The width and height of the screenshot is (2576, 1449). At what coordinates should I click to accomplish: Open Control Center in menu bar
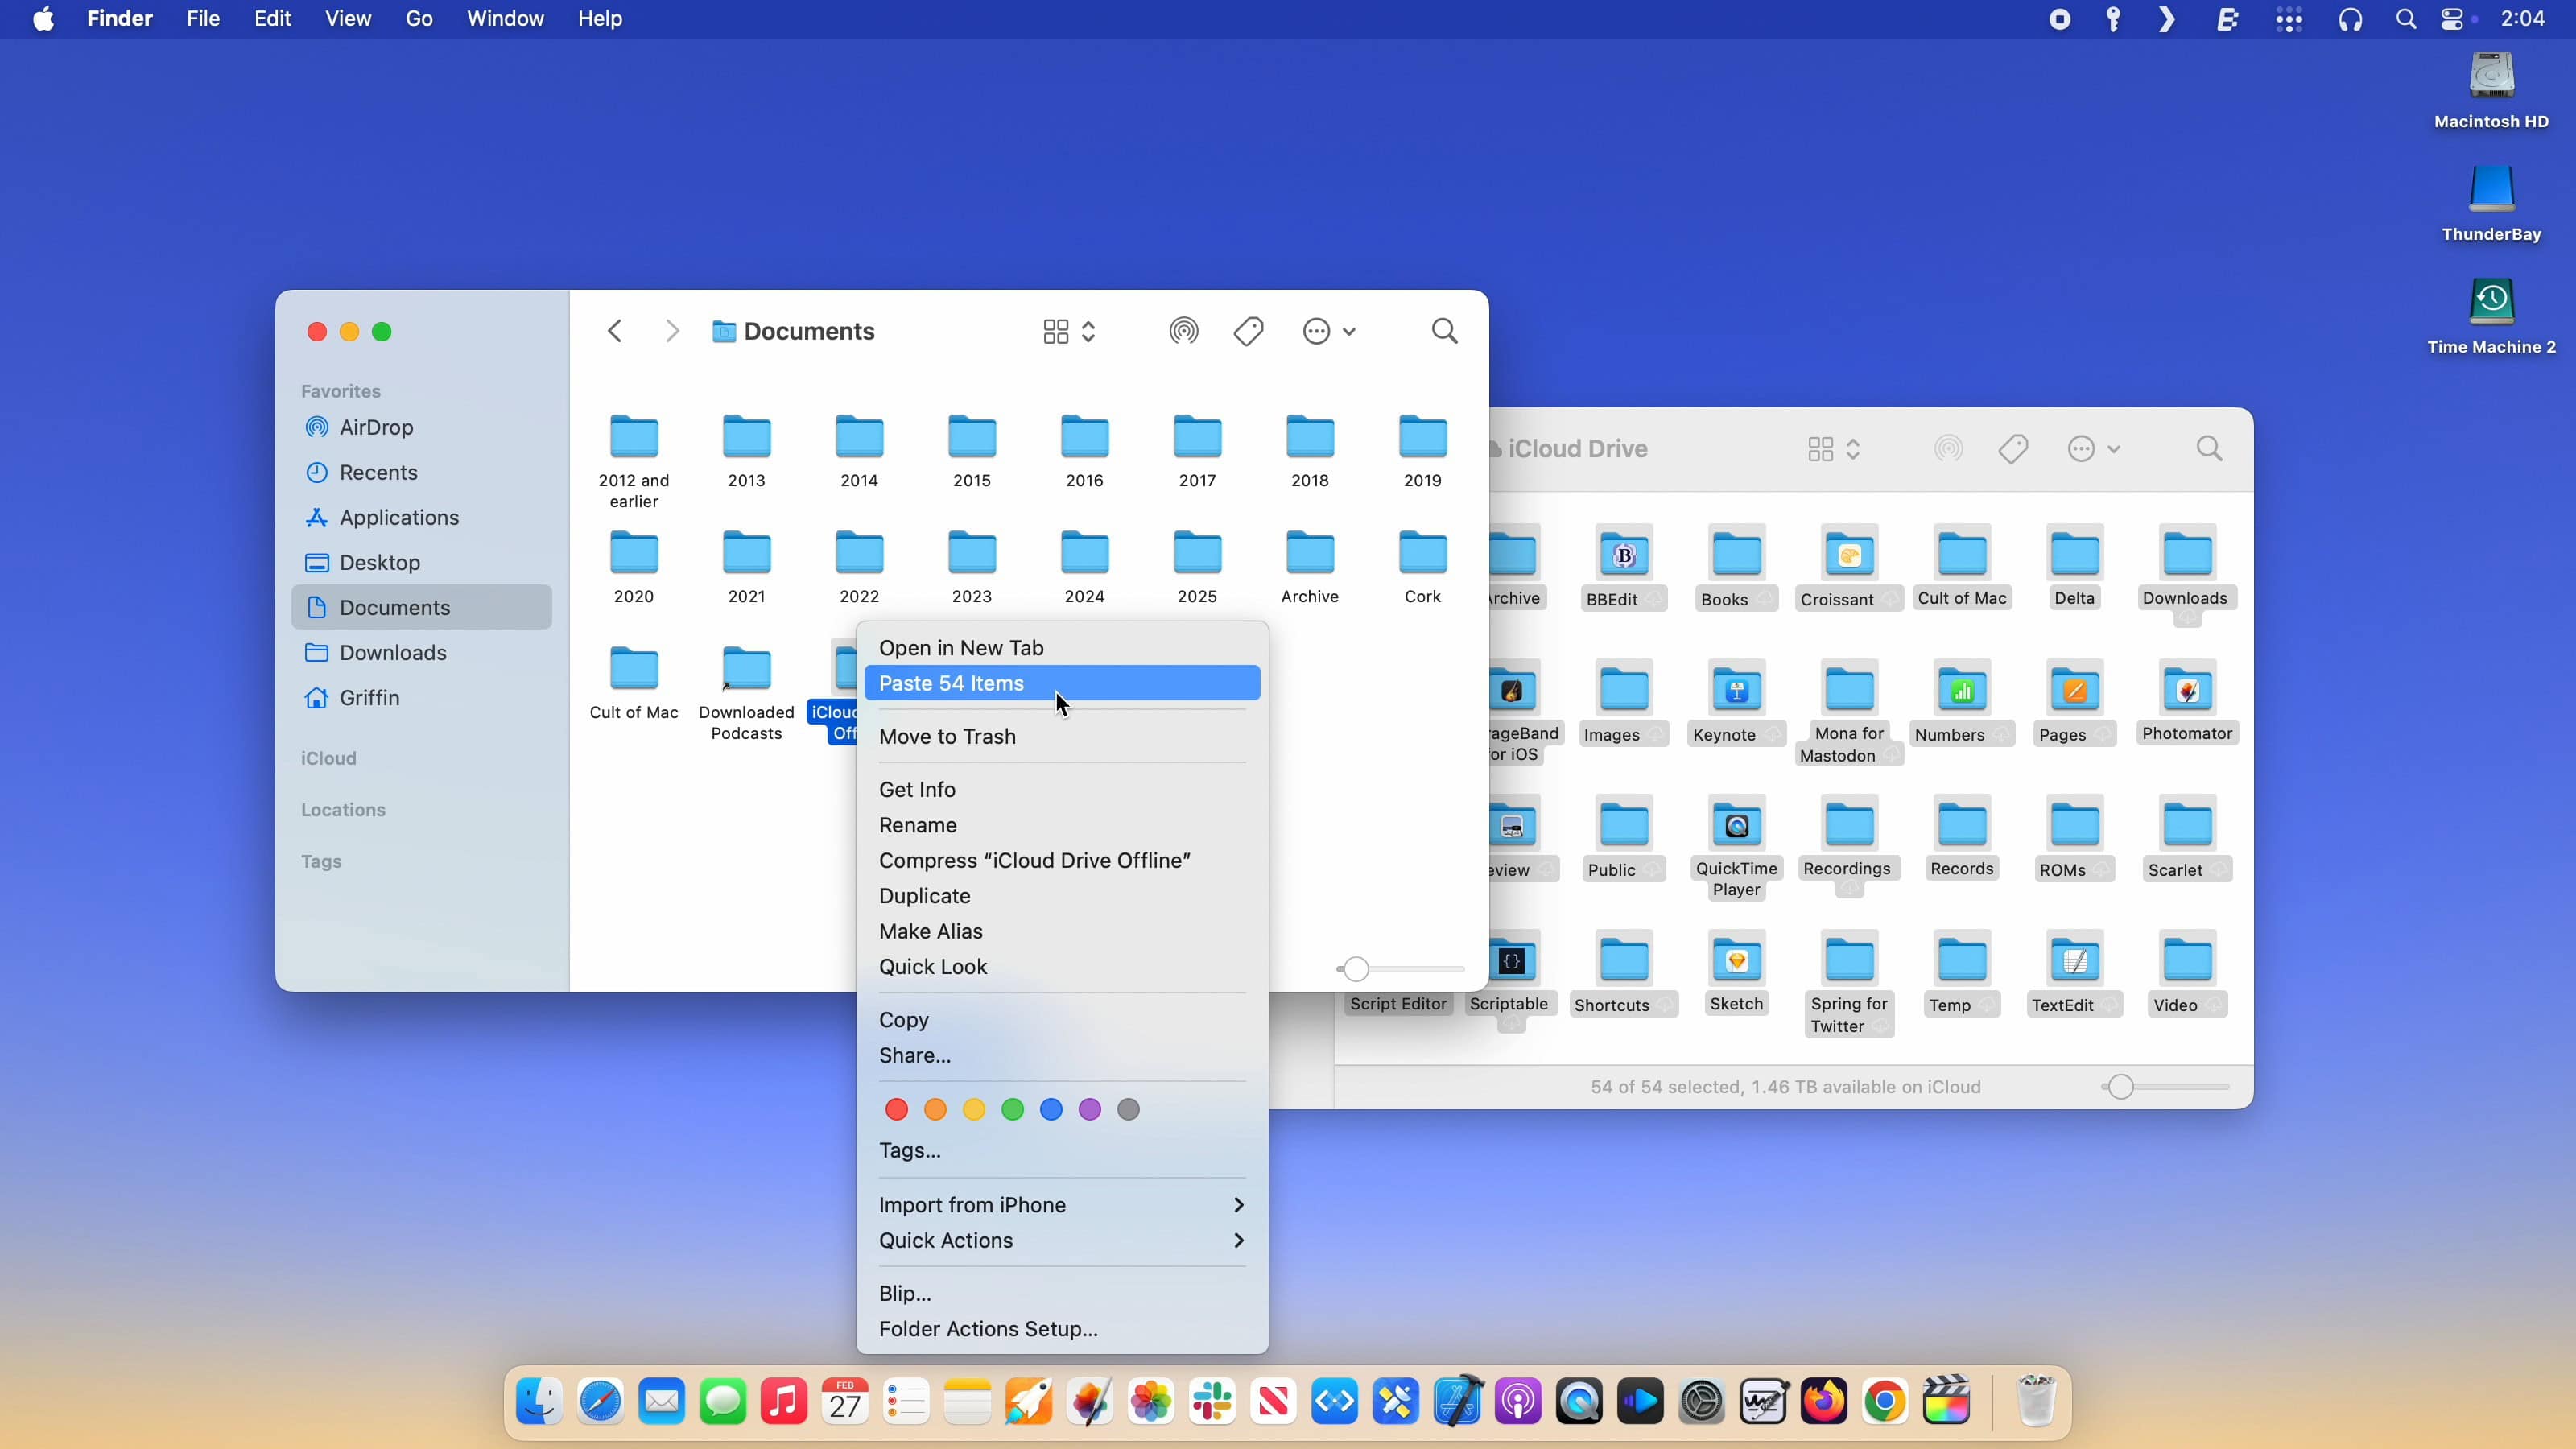2452,19
